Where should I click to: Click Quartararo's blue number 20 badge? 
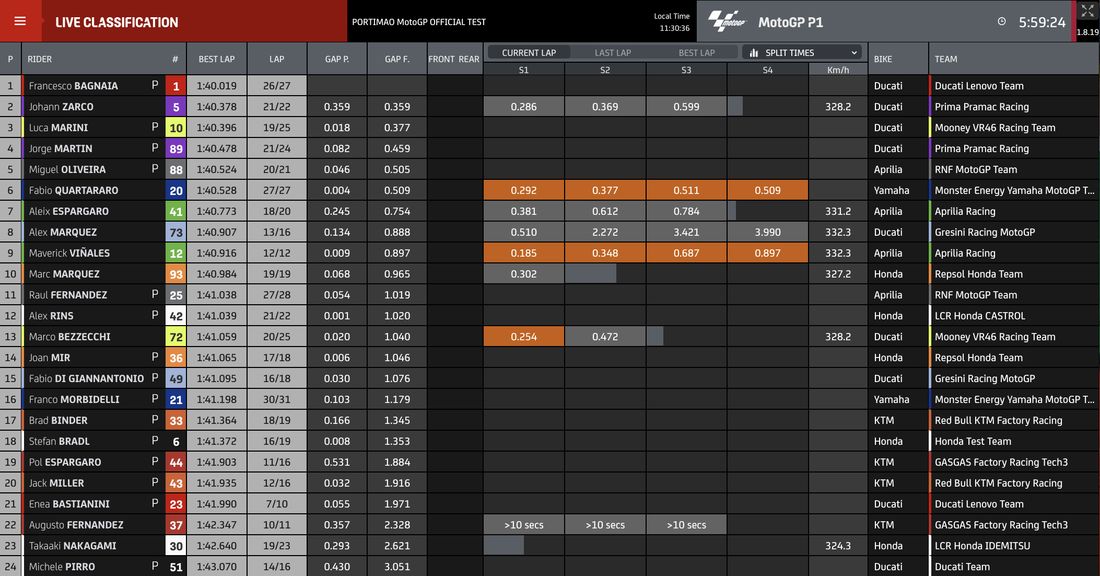(175, 190)
